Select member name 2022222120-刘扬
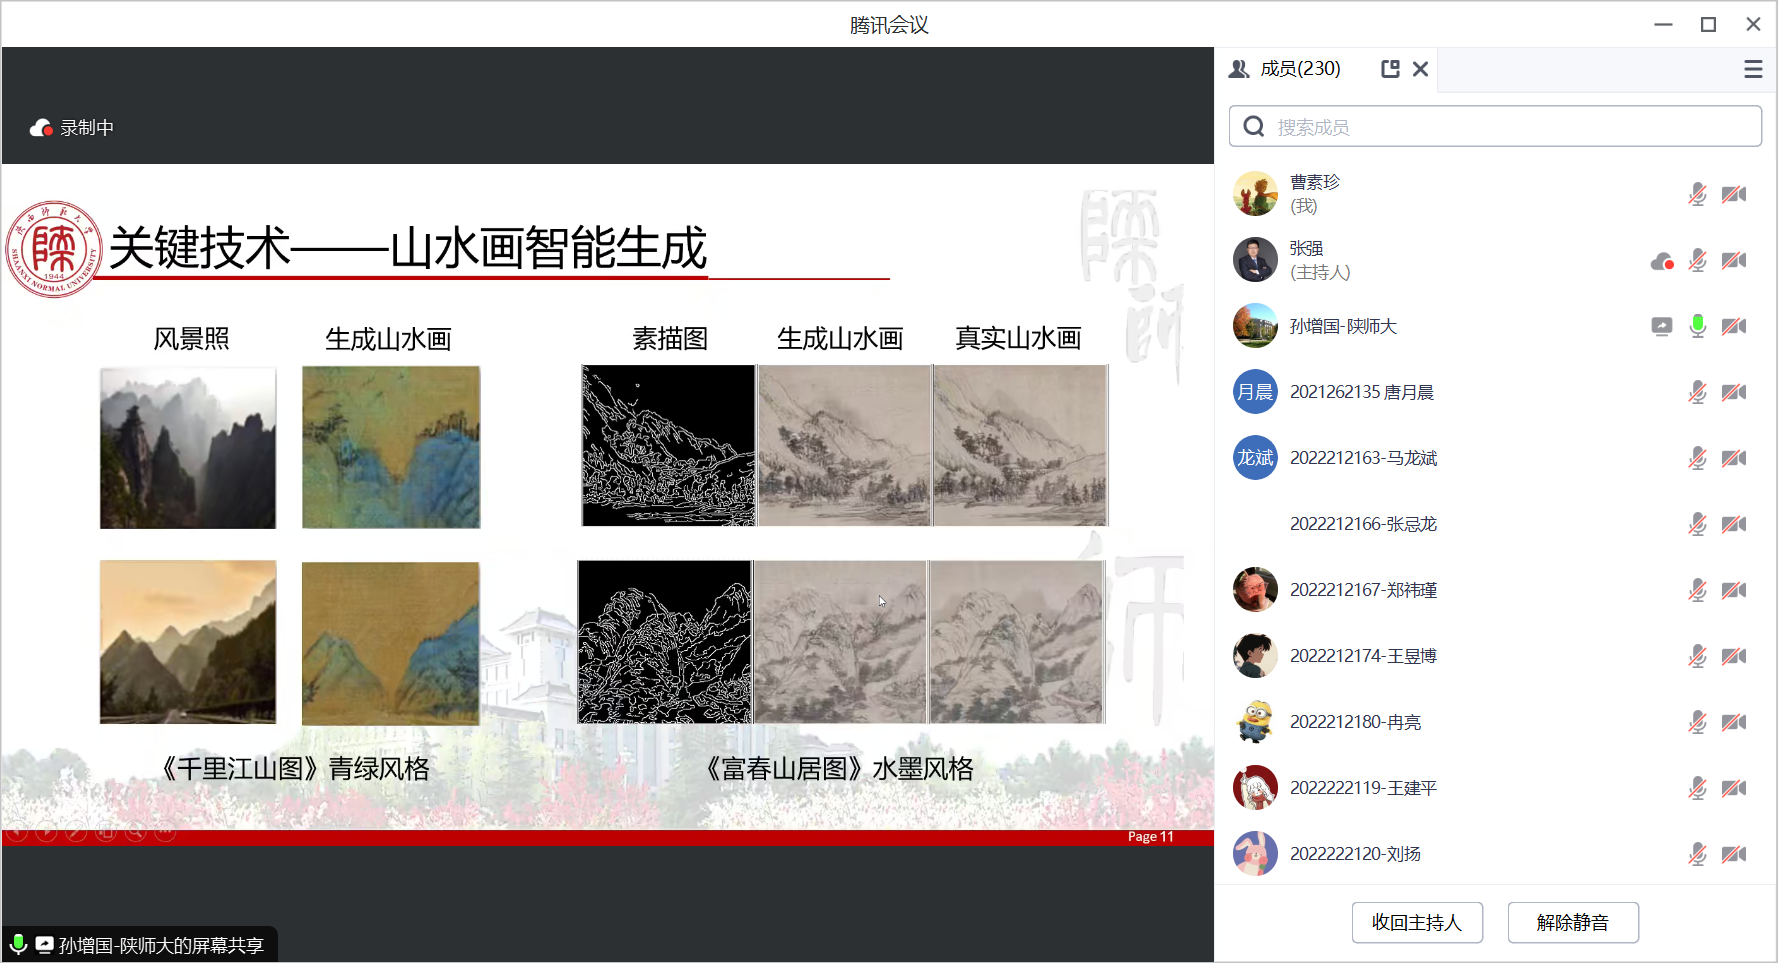This screenshot has width=1778, height=963. coord(1355,854)
